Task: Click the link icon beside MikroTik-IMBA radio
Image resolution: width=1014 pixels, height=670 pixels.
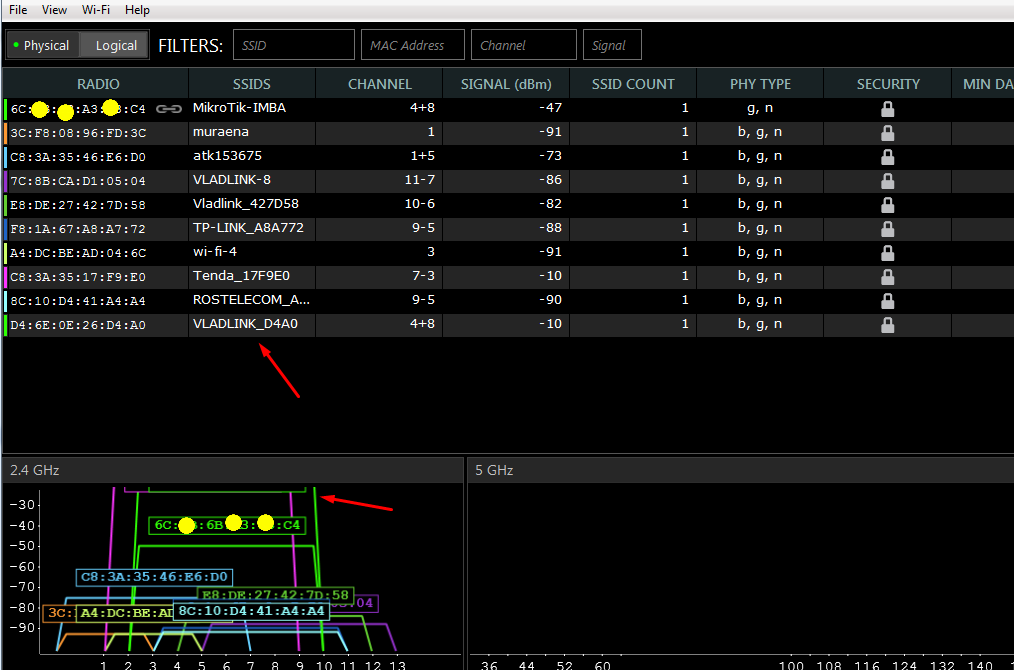Action: 169,109
